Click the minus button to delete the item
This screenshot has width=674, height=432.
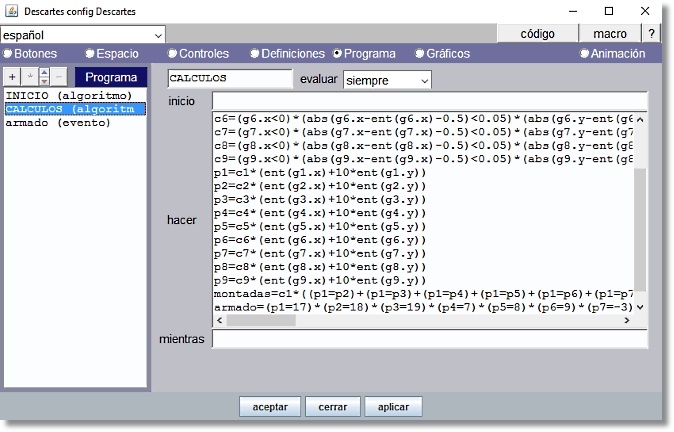60,77
